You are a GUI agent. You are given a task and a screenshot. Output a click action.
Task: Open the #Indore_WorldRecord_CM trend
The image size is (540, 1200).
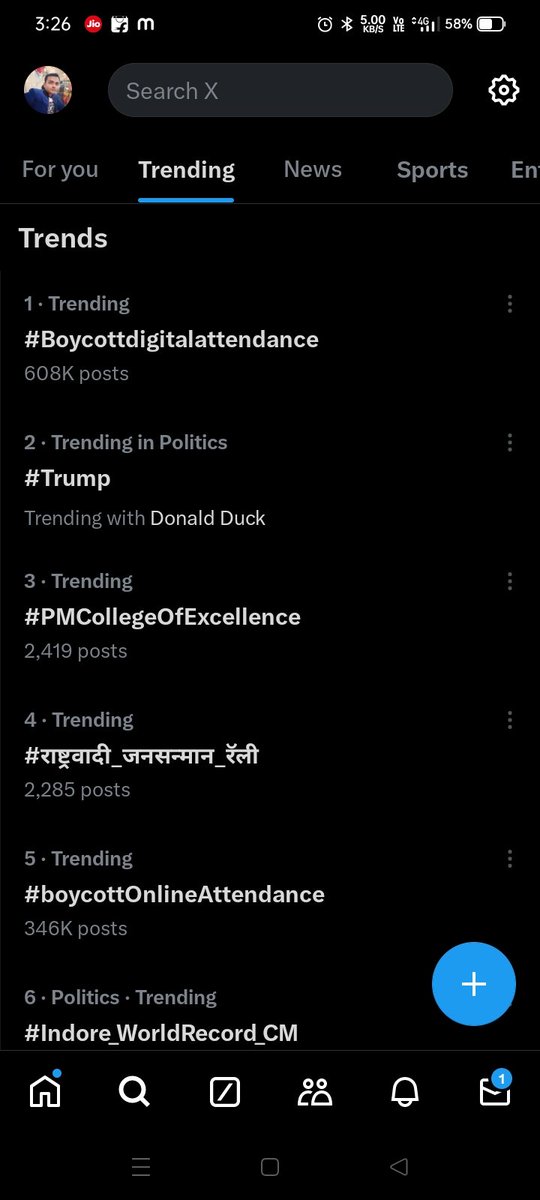click(161, 1032)
